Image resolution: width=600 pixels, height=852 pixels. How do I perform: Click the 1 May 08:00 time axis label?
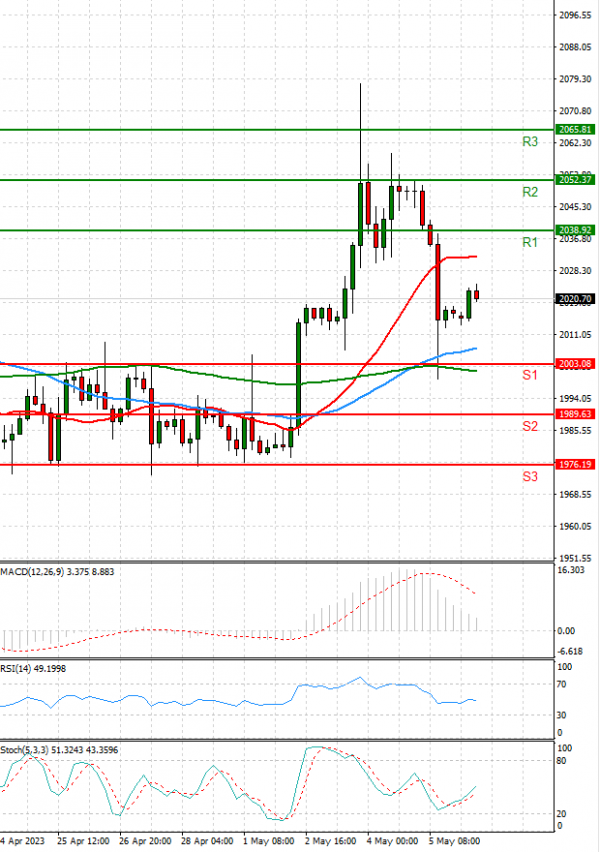coord(268,841)
